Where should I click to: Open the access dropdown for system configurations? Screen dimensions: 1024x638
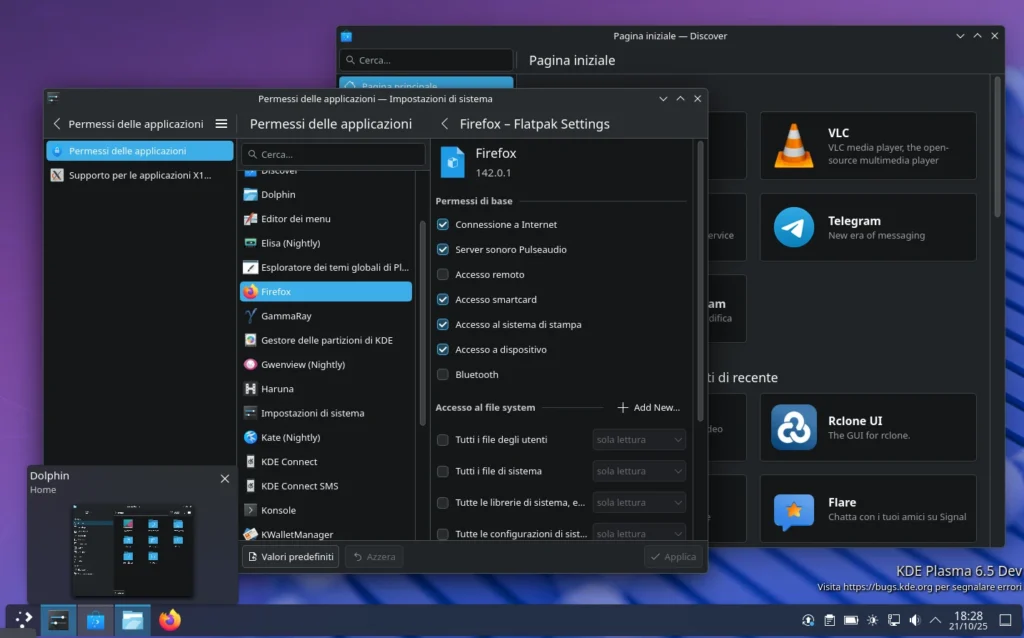pyautogui.click(x=638, y=533)
